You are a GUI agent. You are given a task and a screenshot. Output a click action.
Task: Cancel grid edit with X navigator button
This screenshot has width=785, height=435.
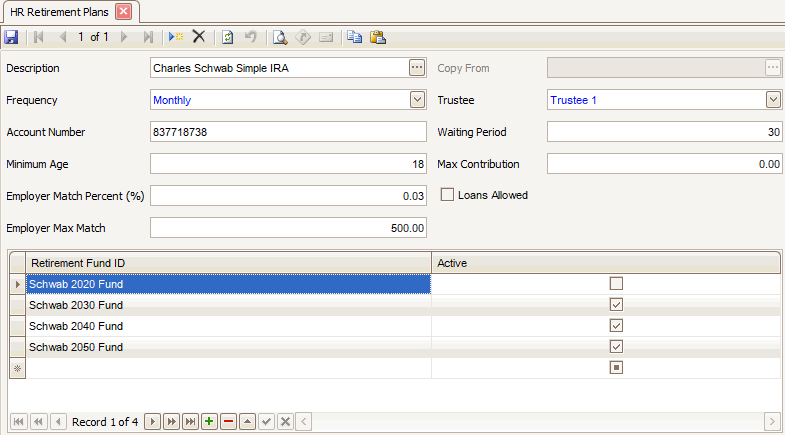point(285,421)
